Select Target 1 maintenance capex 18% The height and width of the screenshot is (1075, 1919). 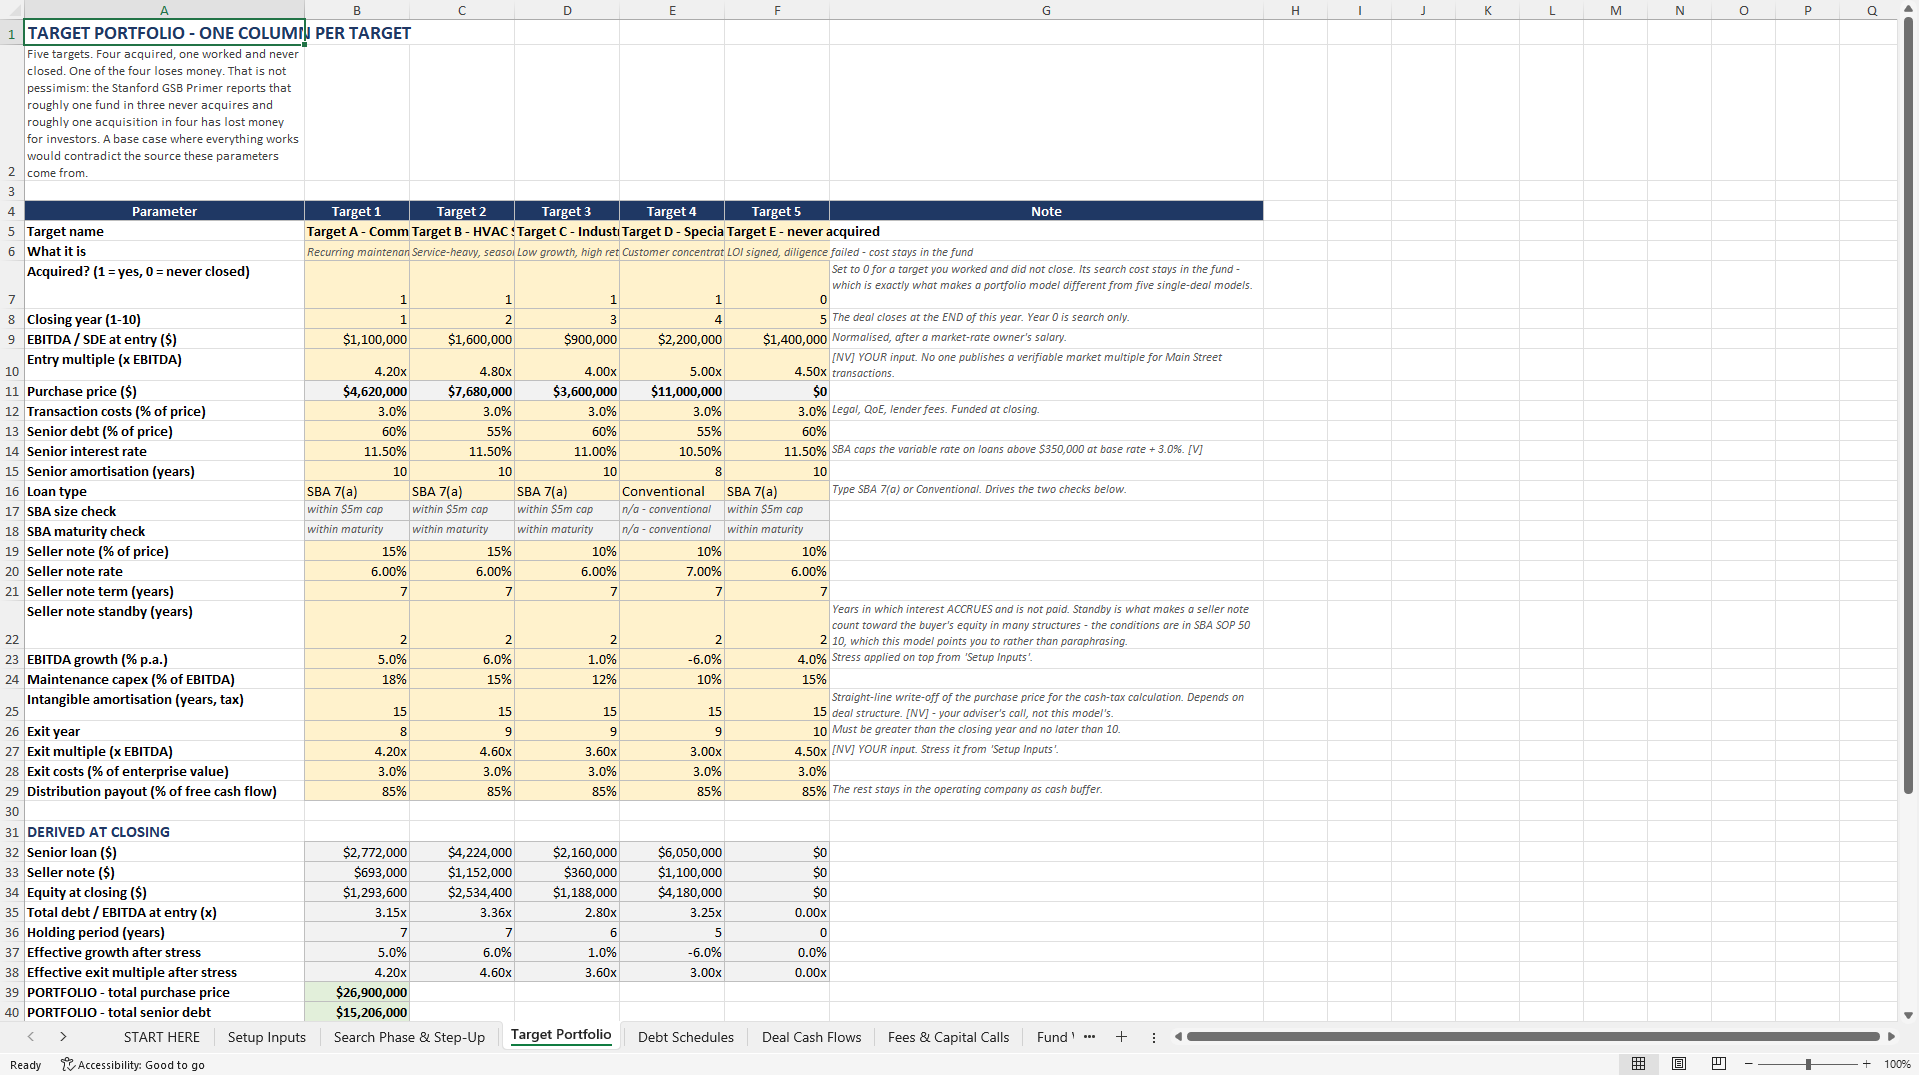[x=357, y=679]
